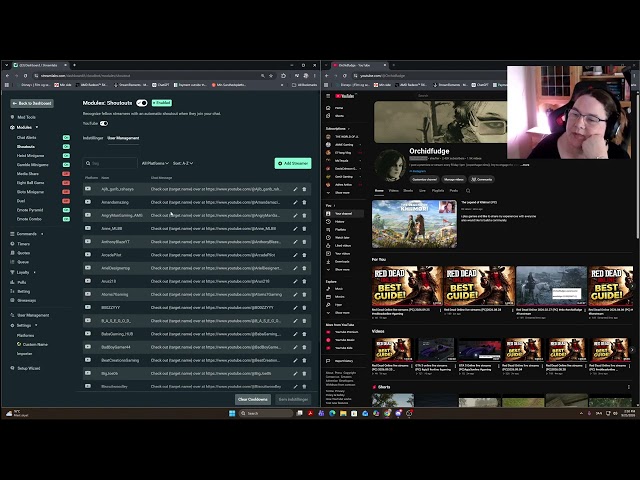Toggle Chat Alerts module On badge

pos(66,138)
